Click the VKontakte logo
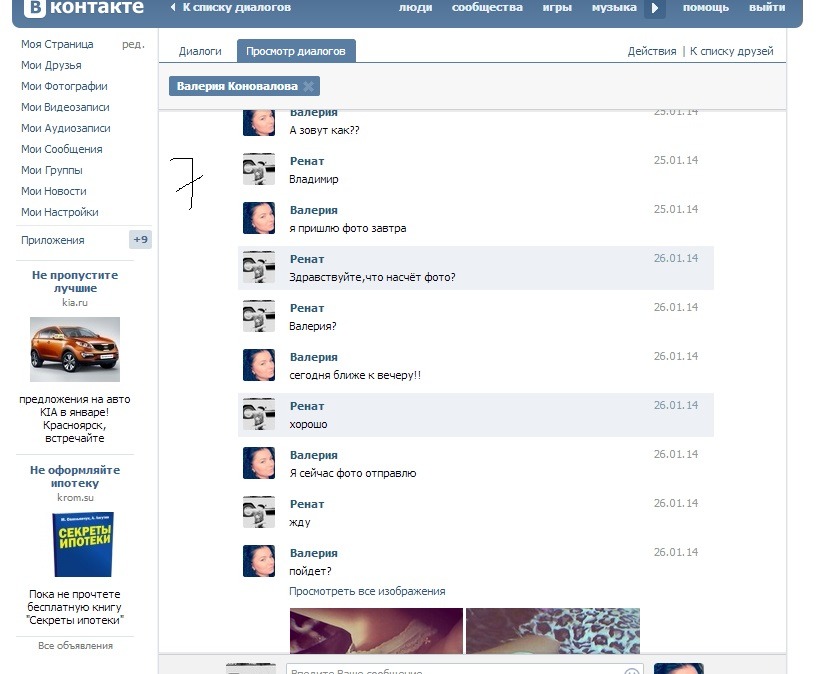821x674 pixels. [x=84, y=8]
